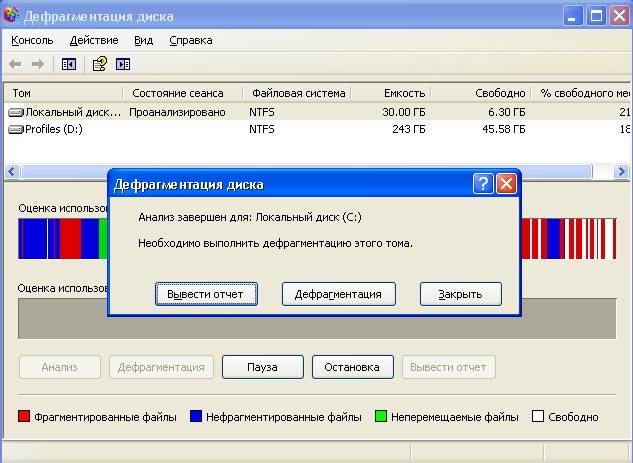Click the Forward arrow in the toolbar

point(38,64)
